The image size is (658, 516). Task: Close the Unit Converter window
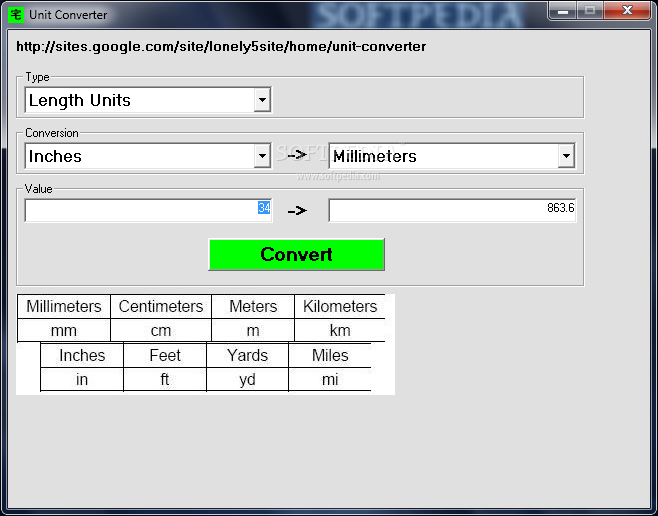point(627,10)
